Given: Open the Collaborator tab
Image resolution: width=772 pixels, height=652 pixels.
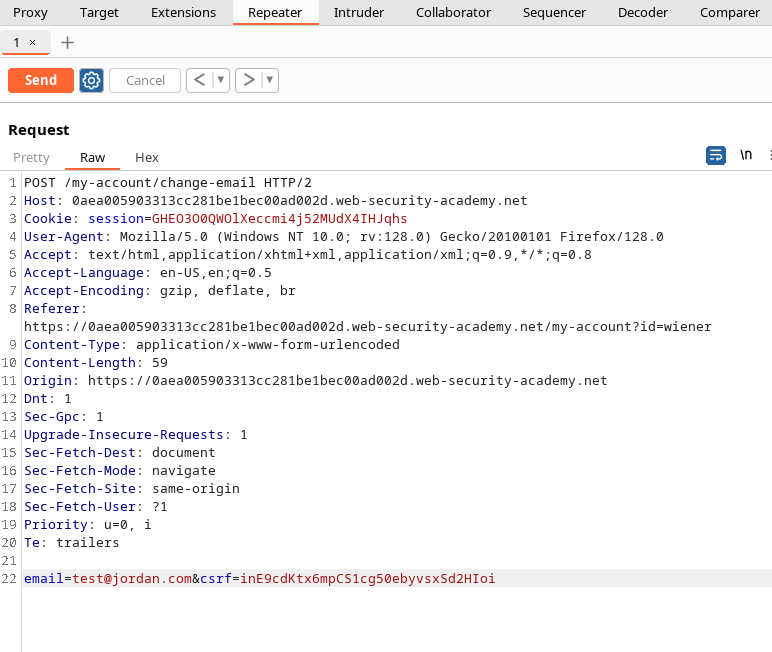Looking at the screenshot, I should (x=453, y=12).
